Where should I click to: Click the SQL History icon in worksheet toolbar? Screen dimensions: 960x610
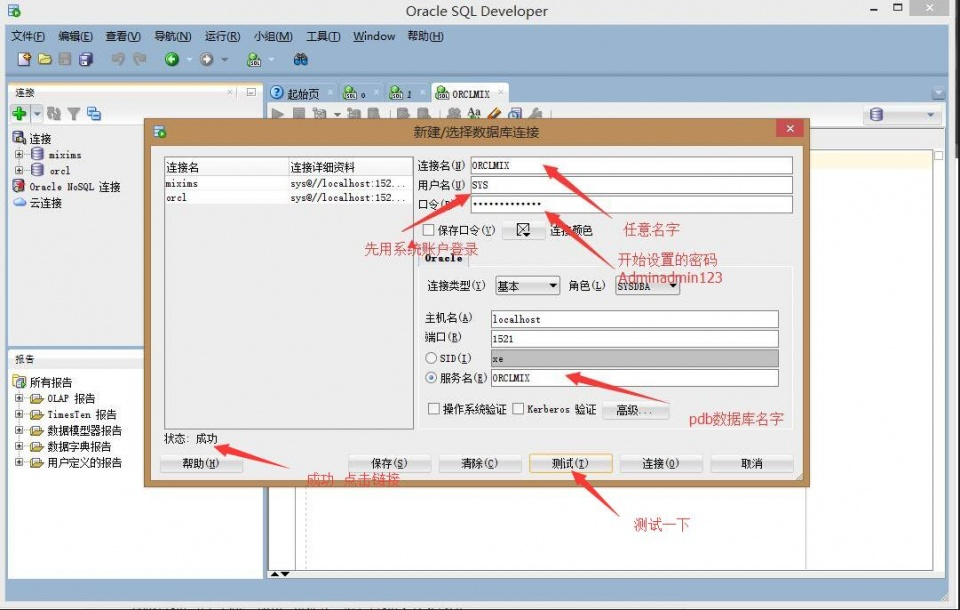(516, 113)
